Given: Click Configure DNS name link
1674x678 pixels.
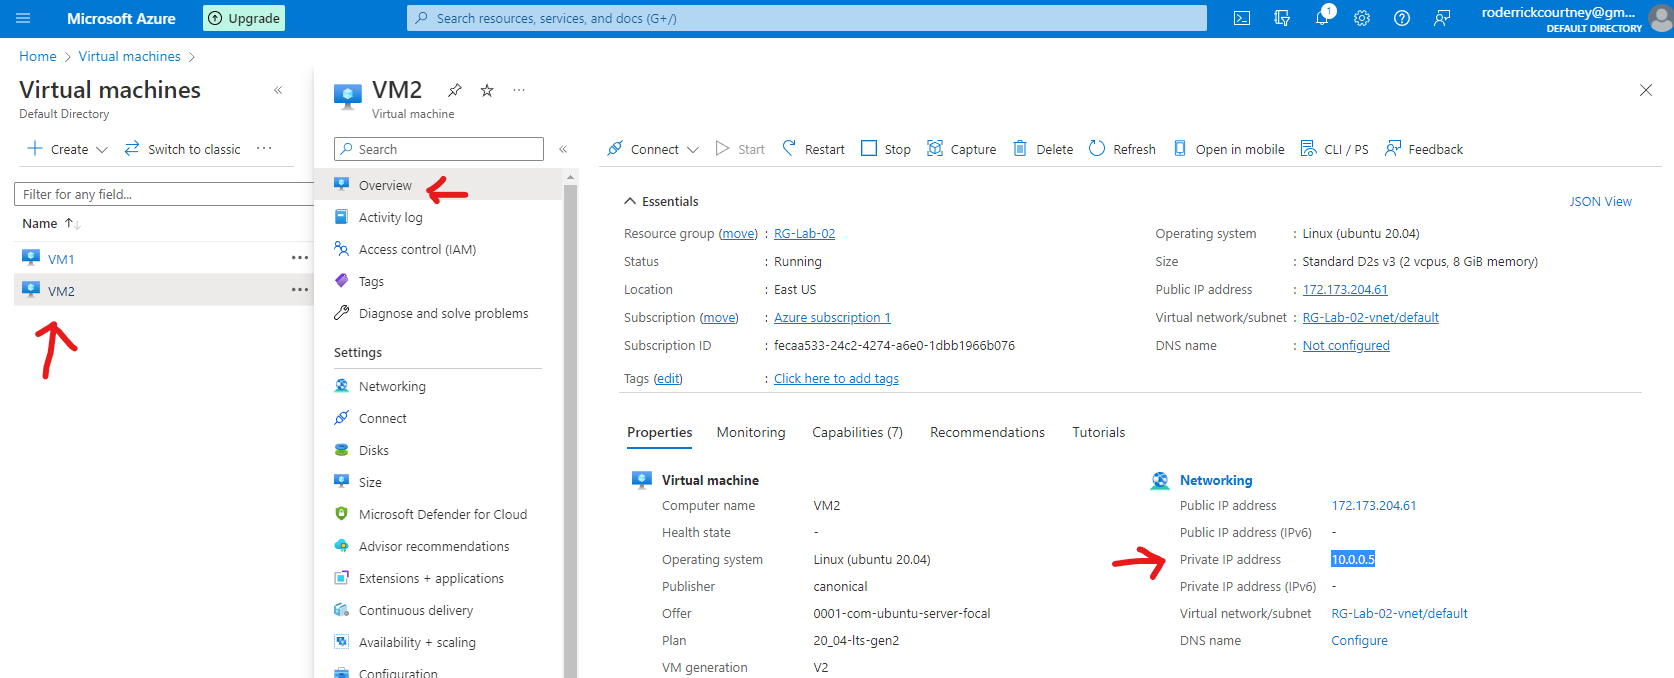Looking at the screenshot, I should [x=1359, y=640].
